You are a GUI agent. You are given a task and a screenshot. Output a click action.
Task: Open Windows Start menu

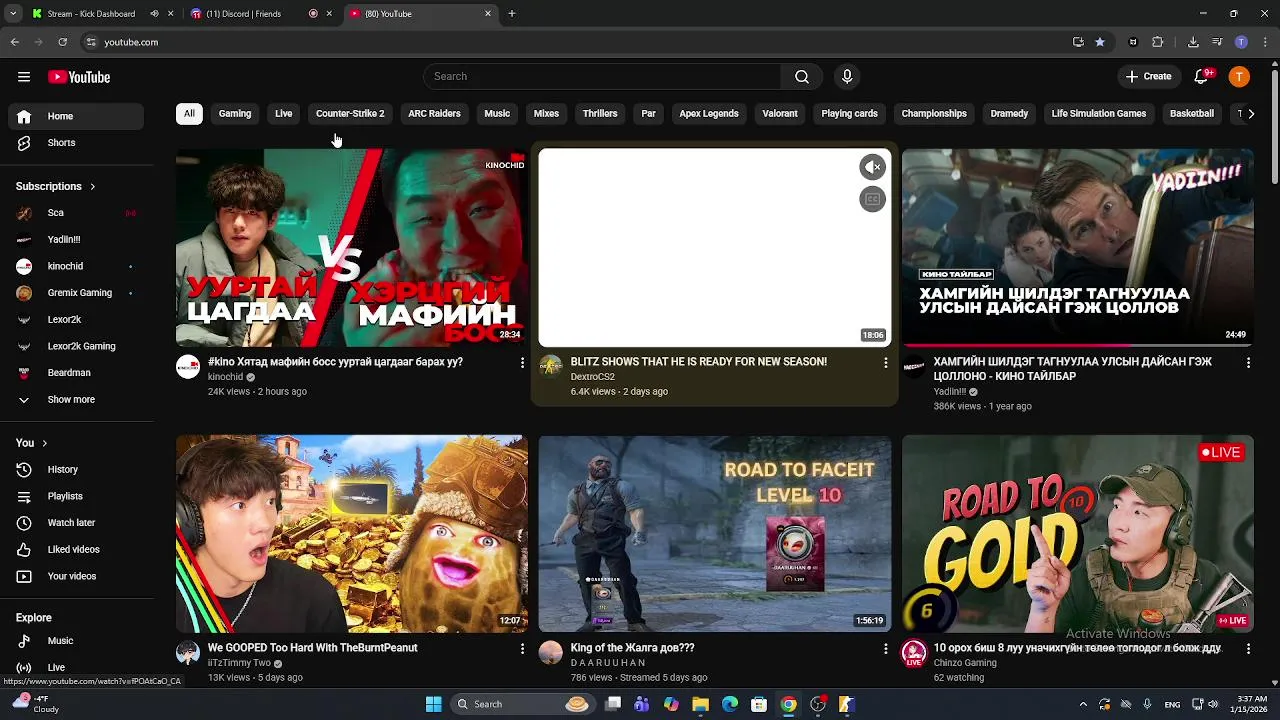click(433, 704)
